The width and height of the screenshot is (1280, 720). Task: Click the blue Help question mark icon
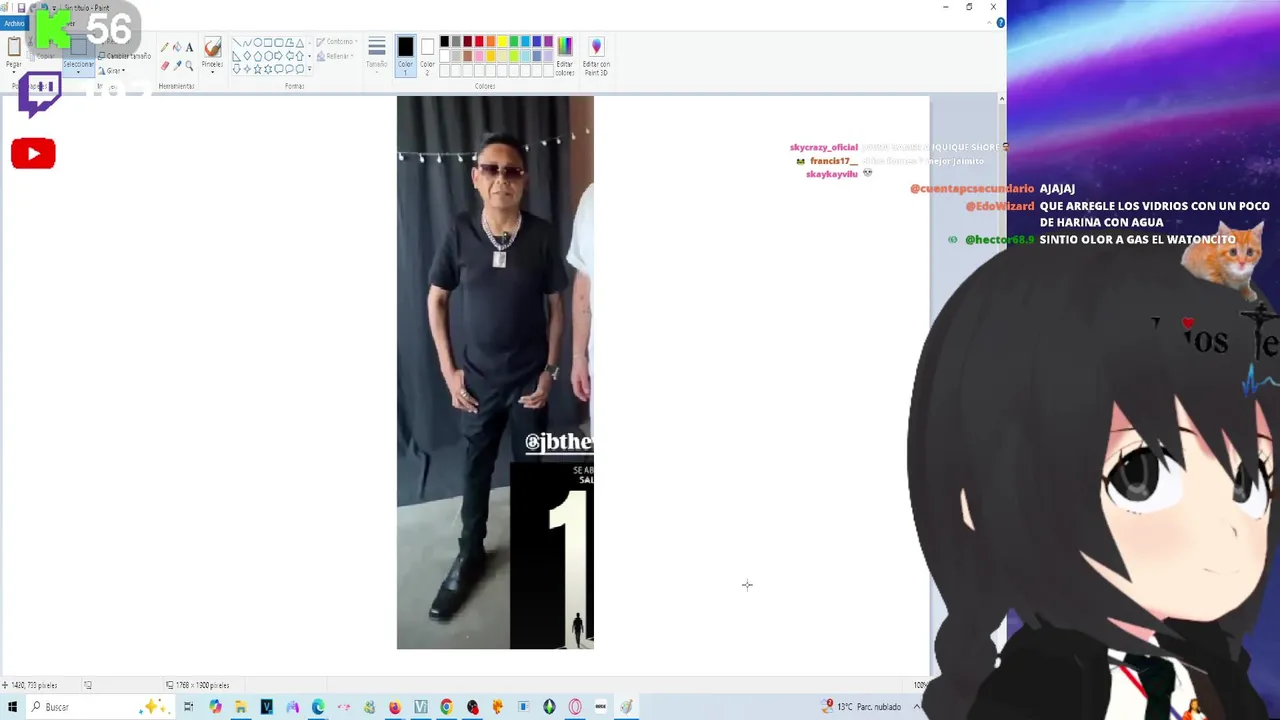[x=1000, y=22]
